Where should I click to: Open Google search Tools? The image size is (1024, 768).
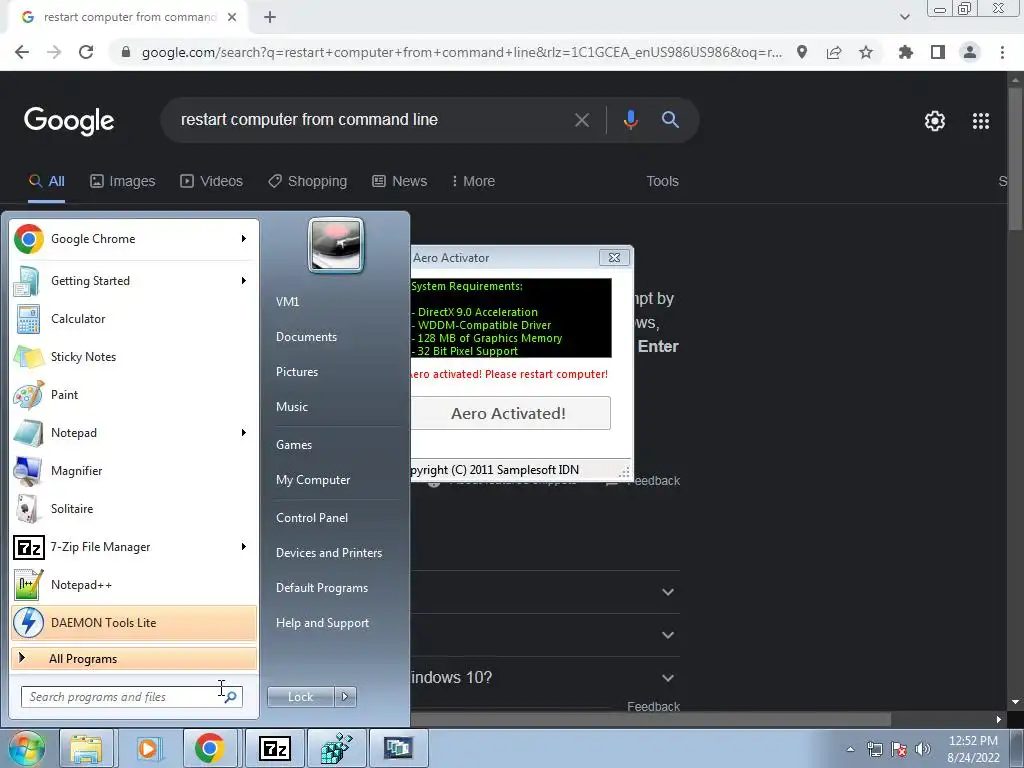pyautogui.click(x=662, y=182)
